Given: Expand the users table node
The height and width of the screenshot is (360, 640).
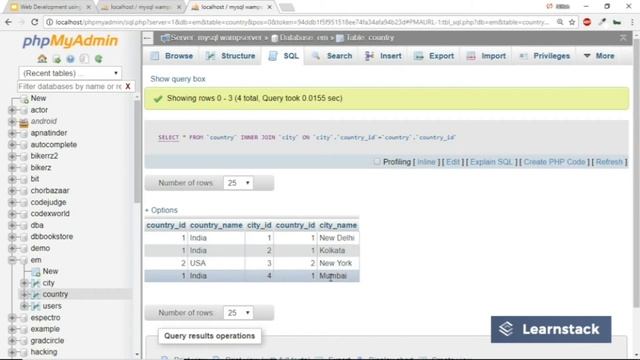Looking at the screenshot, I should pyautogui.click(x=24, y=306).
